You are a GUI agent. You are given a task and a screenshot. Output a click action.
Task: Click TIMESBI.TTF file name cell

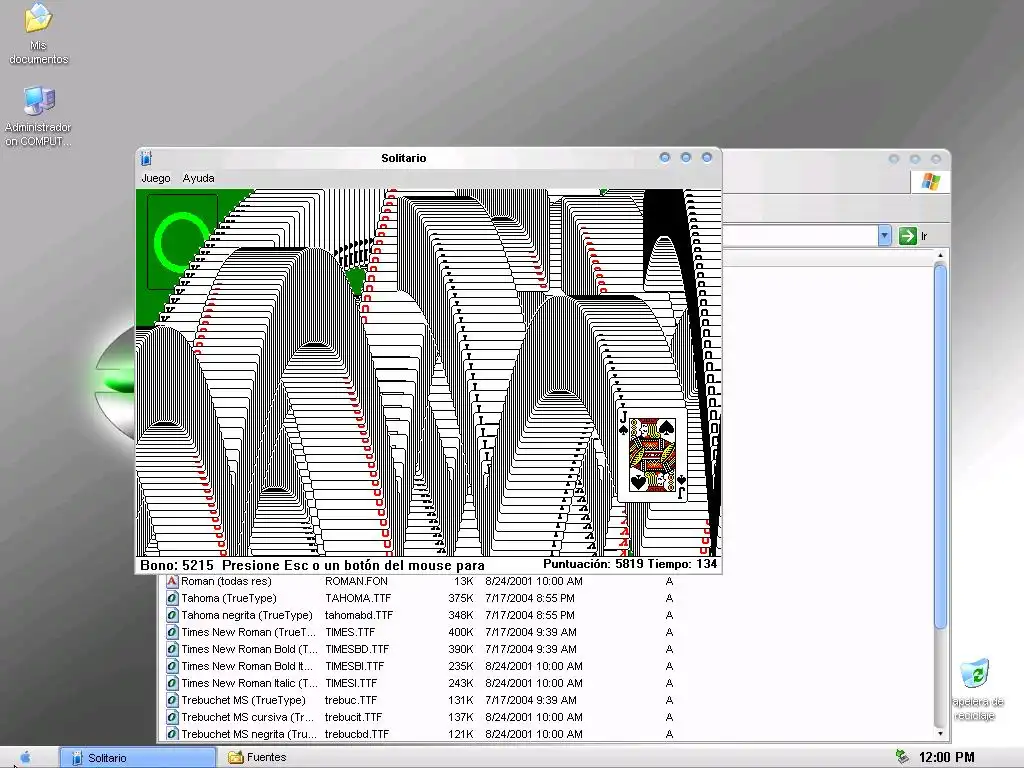pyautogui.click(x=355, y=666)
